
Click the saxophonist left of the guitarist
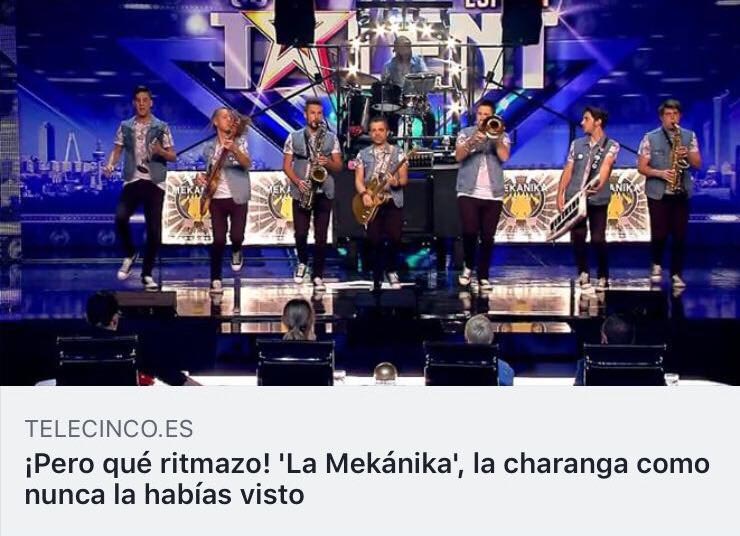click(312, 193)
